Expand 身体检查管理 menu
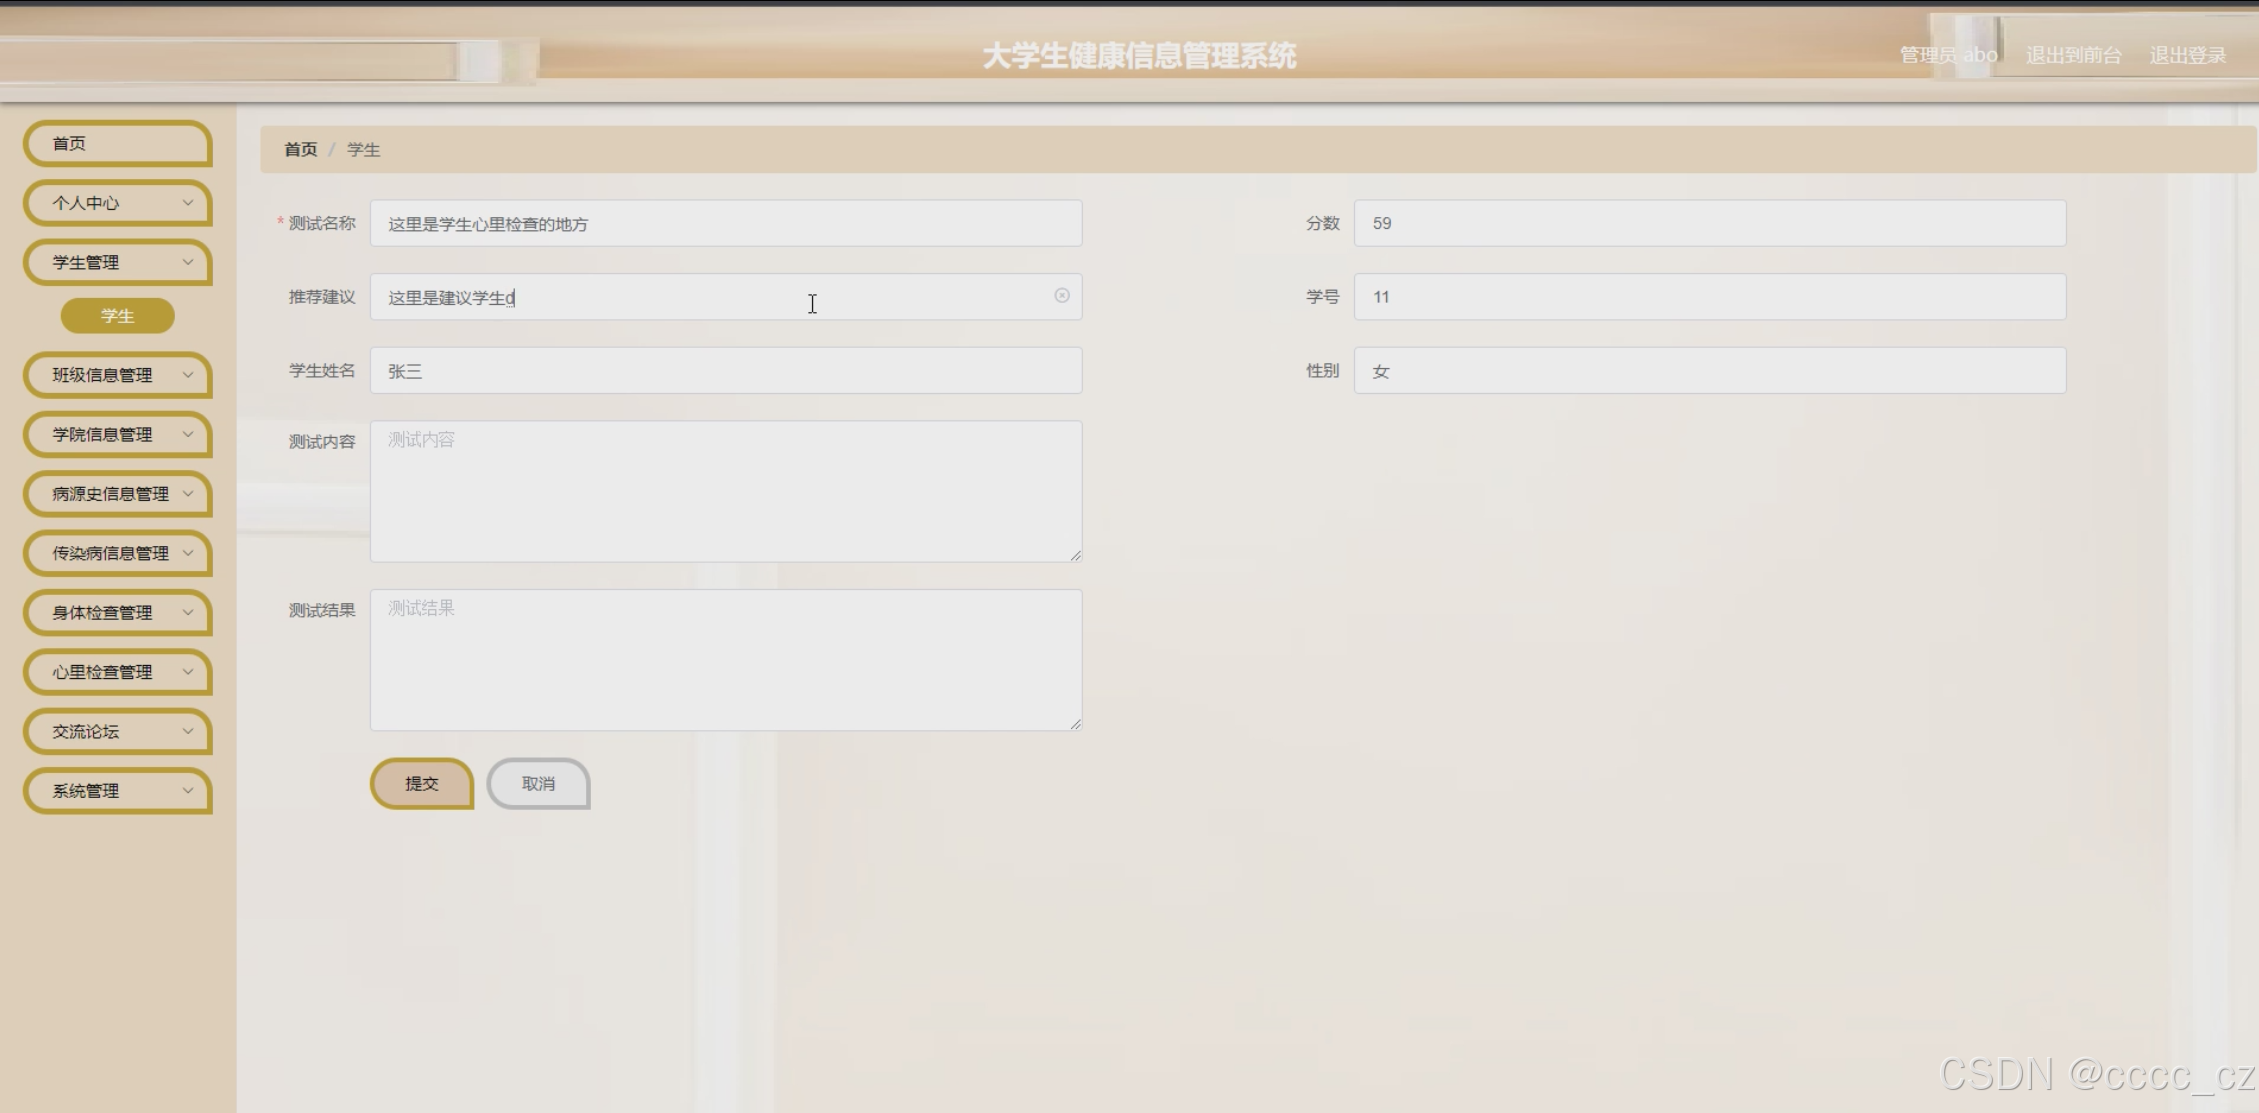 pos(117,613)
